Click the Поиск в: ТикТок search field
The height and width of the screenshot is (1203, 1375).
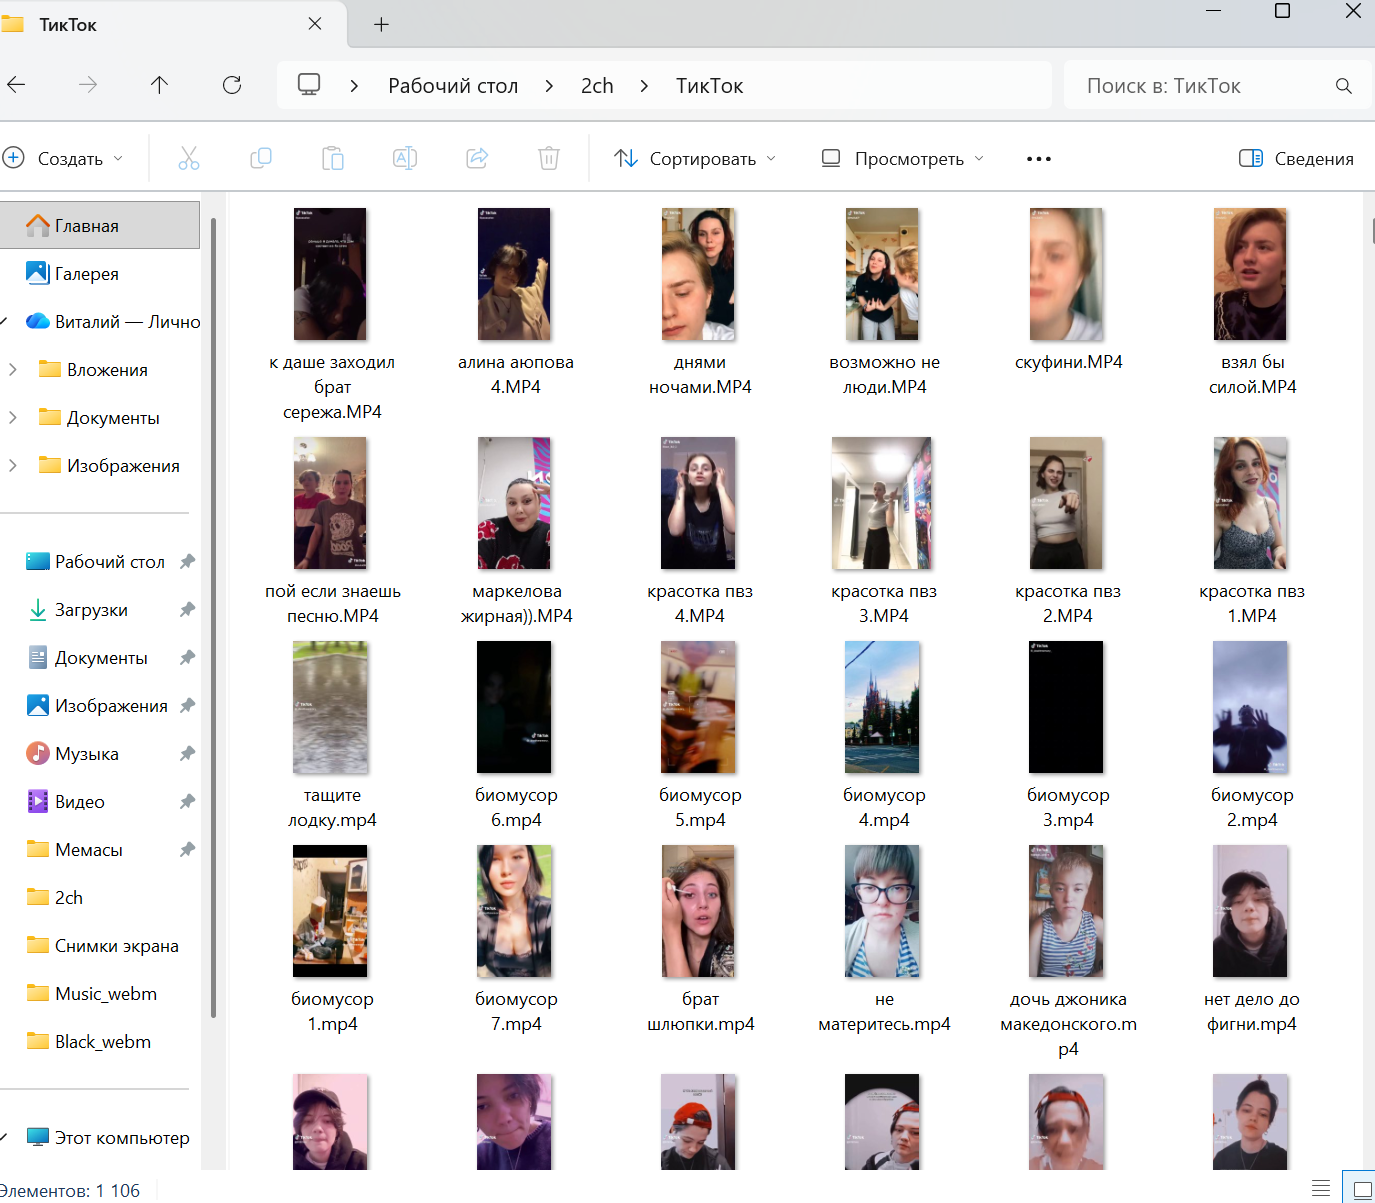(1200, 86)
